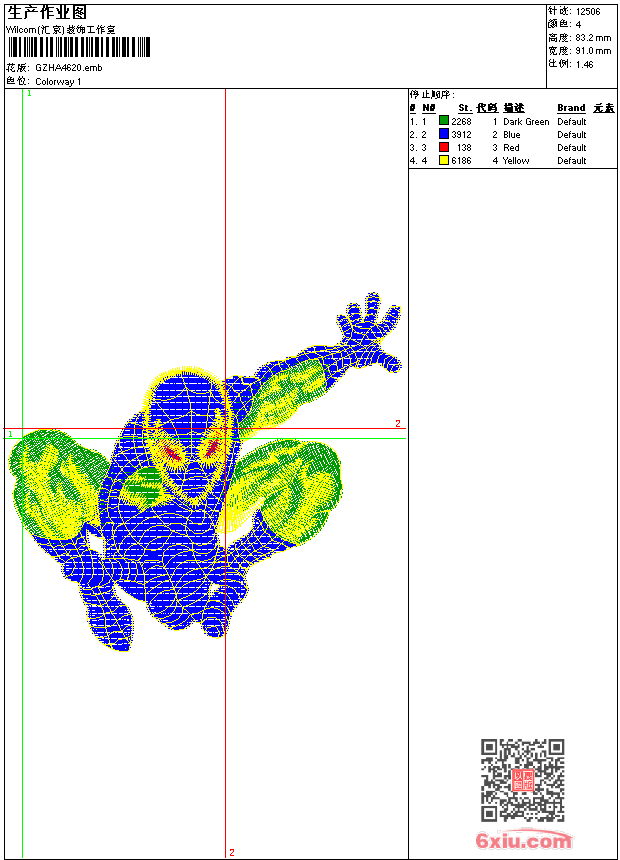Click the 'Wilcom(汇京)' studio name line
620x860 pixels.
(61, 30)
